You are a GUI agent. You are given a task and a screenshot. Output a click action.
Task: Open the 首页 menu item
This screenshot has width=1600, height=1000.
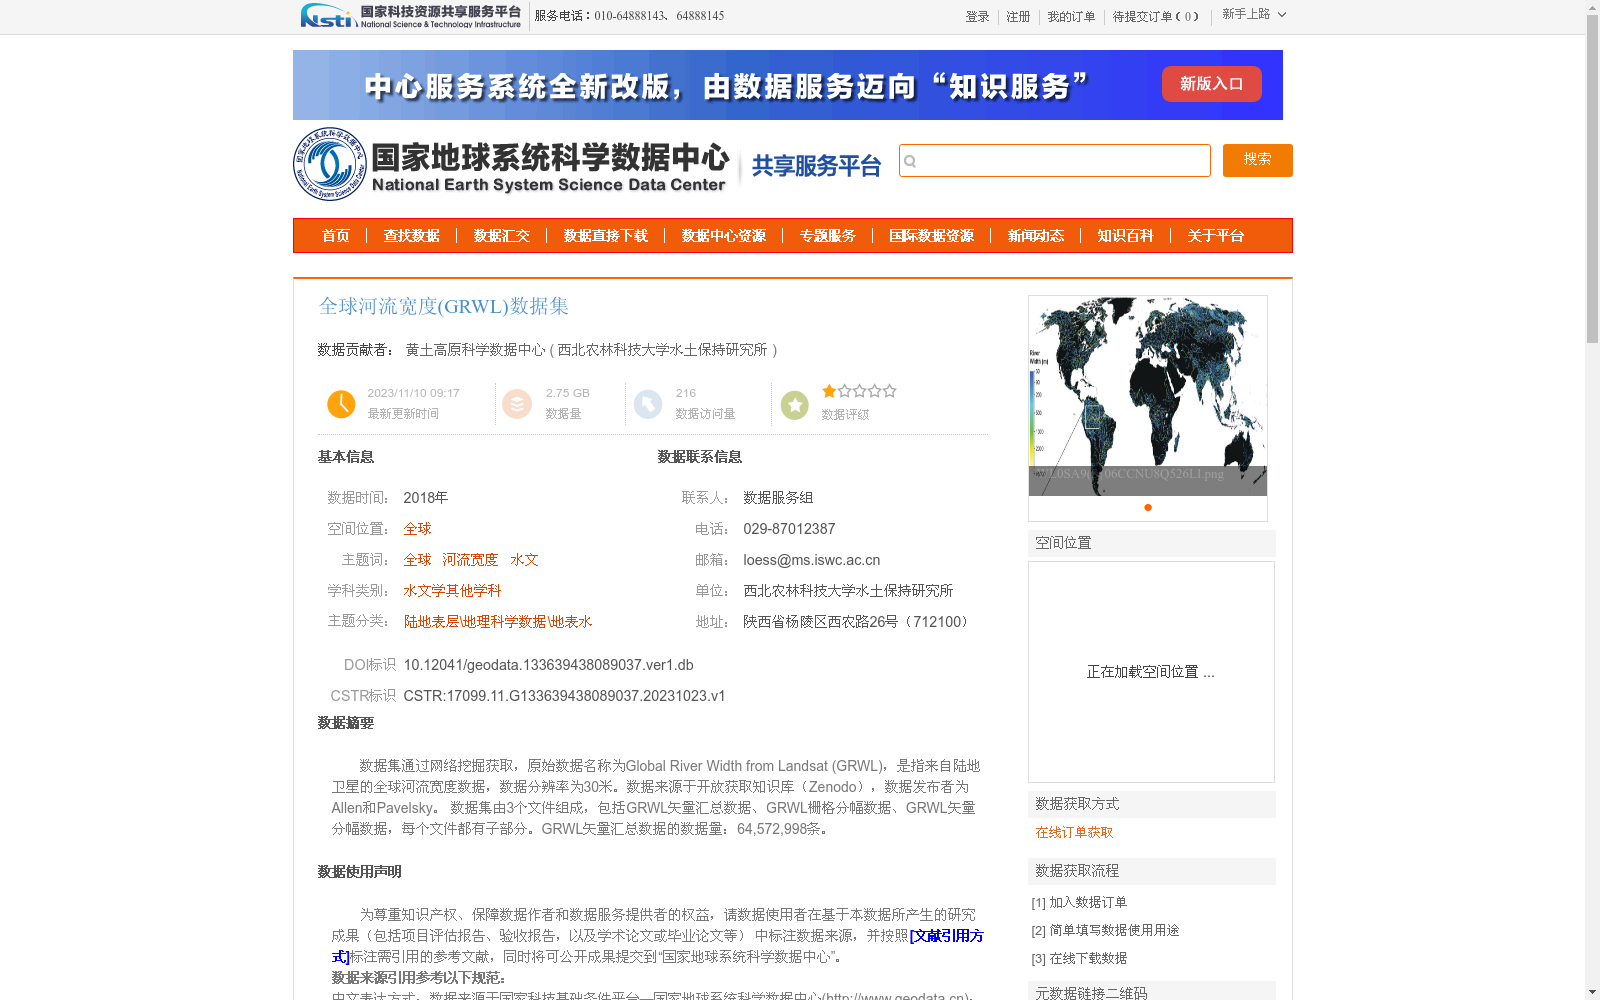point(336,236)
